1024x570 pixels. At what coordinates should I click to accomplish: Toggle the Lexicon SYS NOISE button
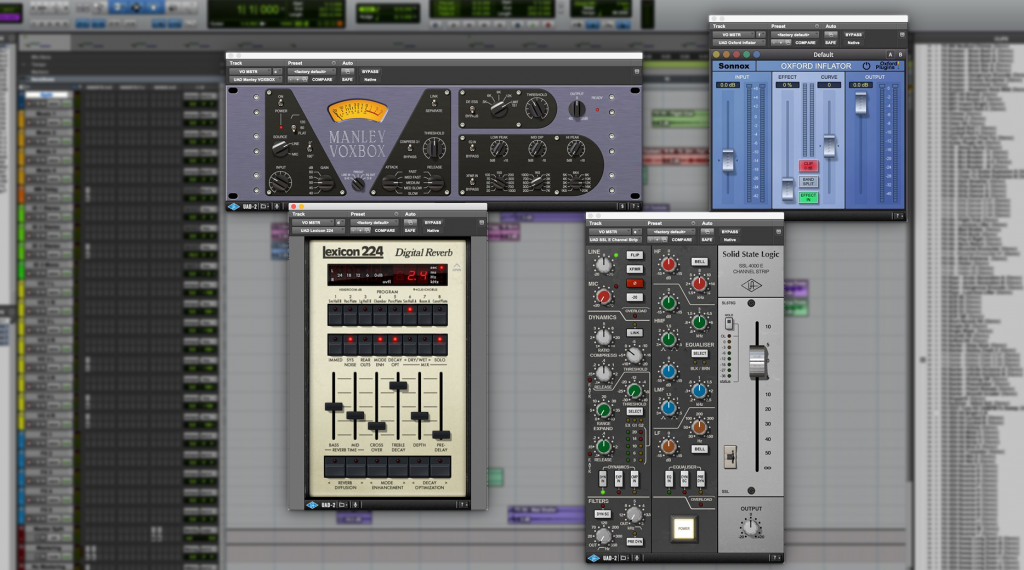(350, 344)
